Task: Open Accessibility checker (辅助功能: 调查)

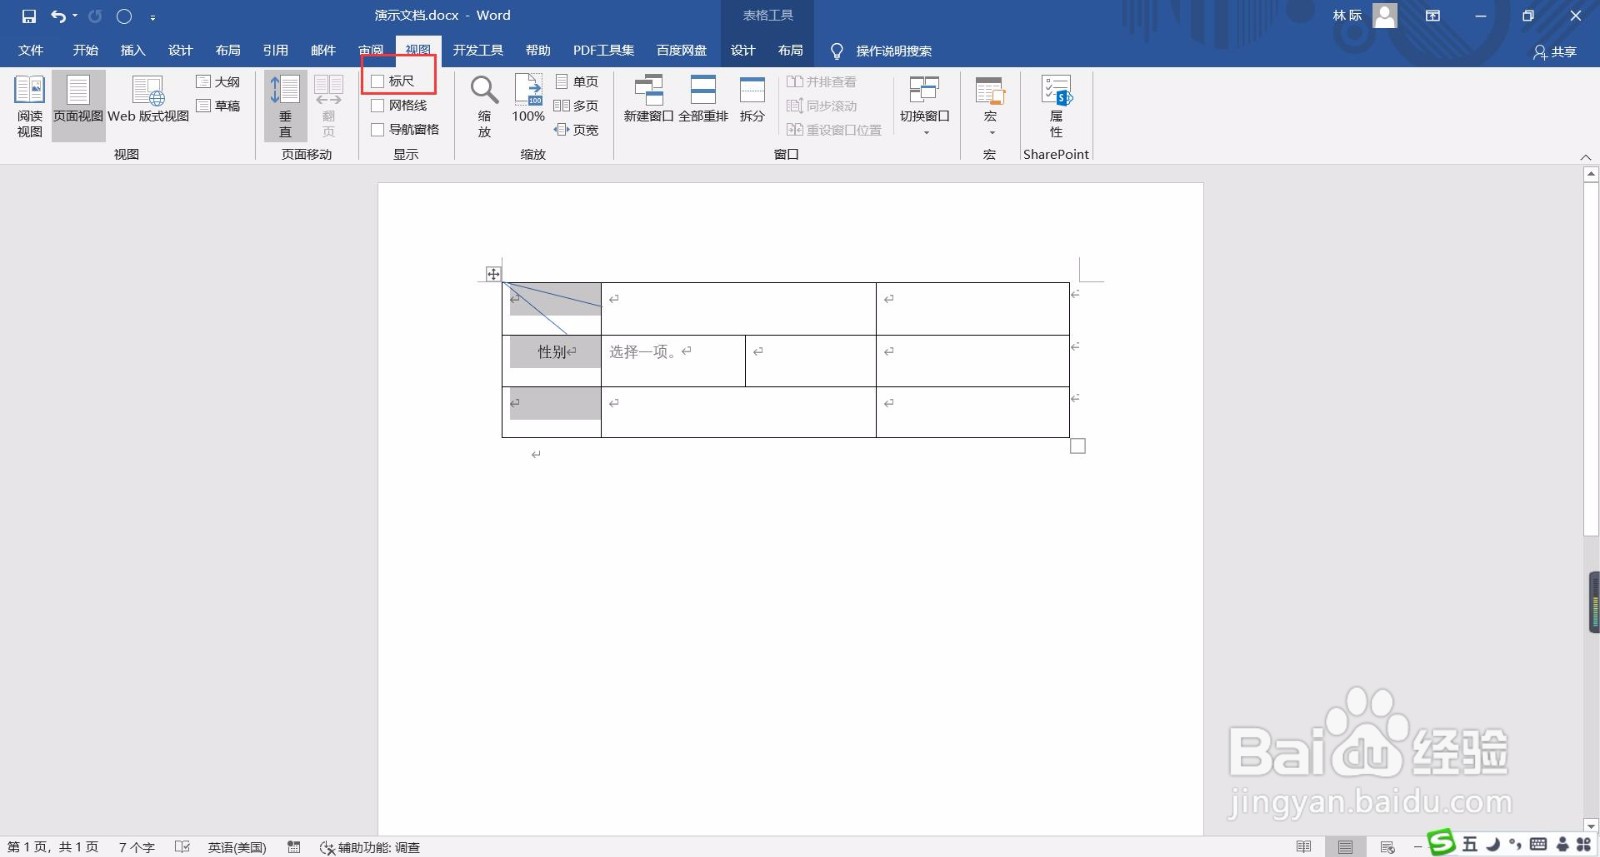Action: (370, 847)
